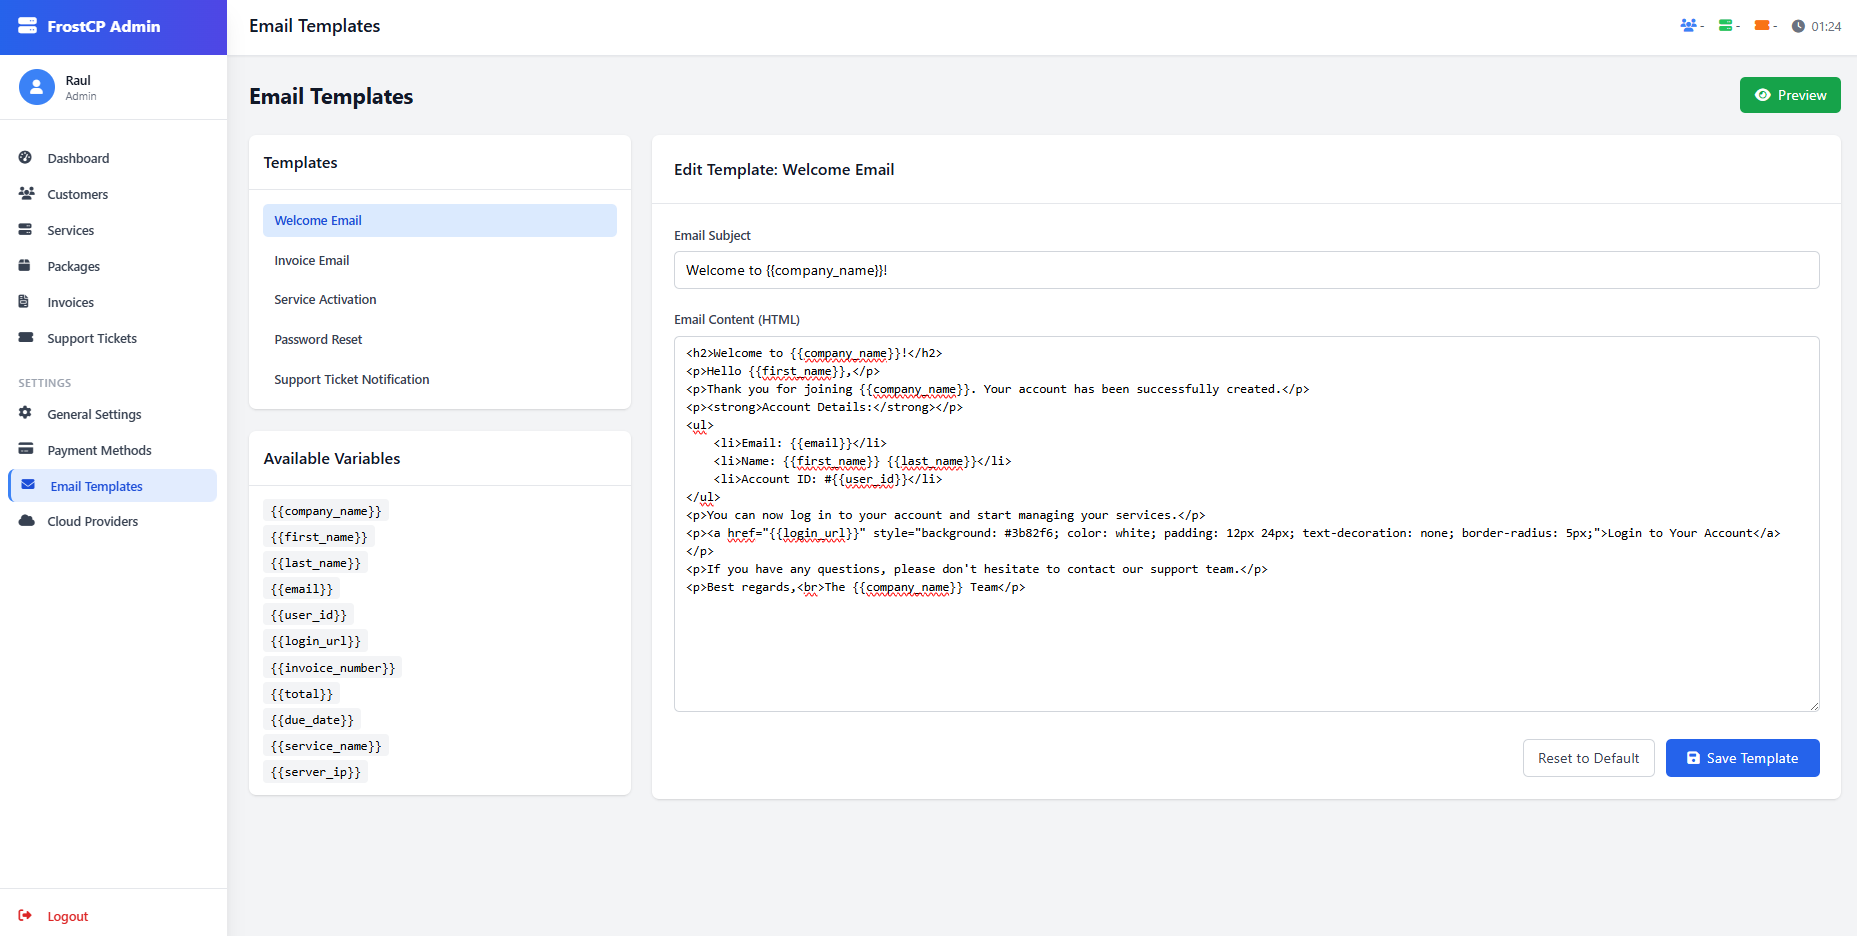Click the {{login_url}} variable chip

pos(316,641)
